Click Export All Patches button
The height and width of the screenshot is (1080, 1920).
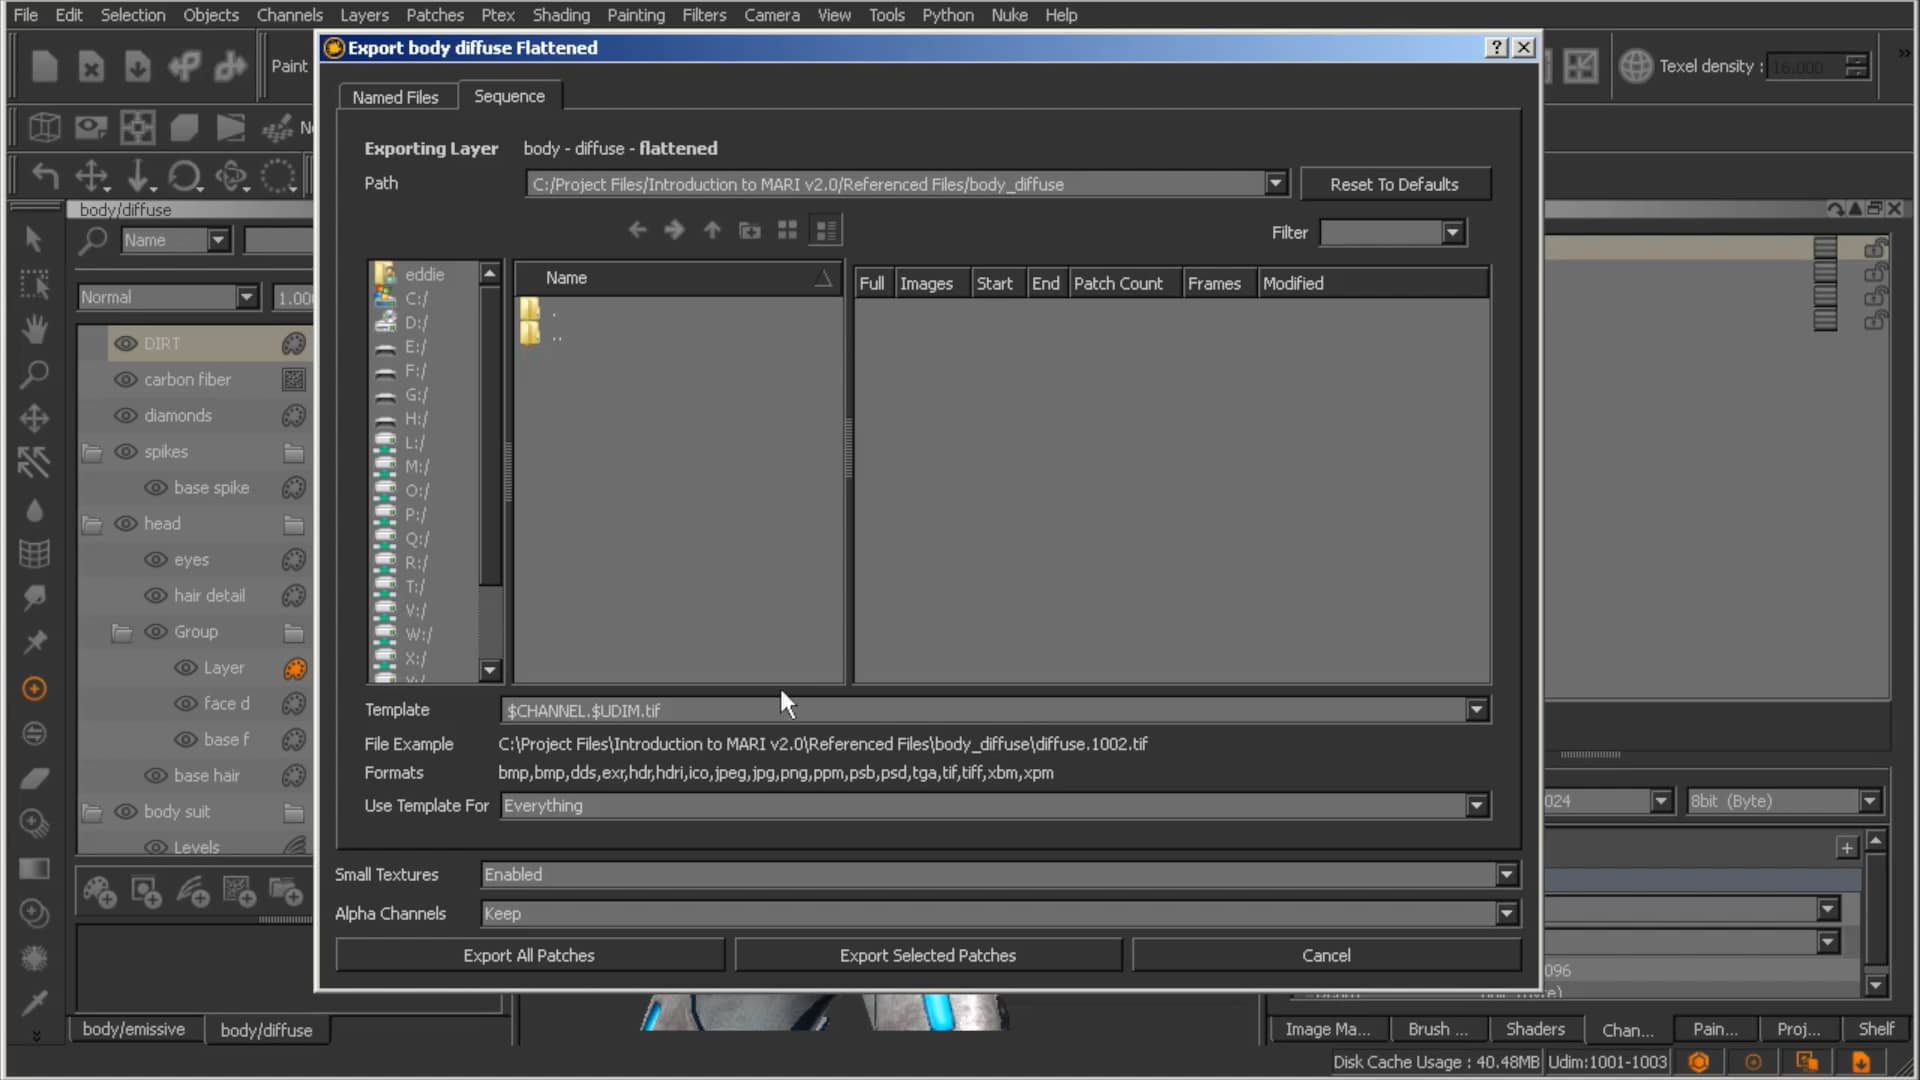tap(529, 955)
